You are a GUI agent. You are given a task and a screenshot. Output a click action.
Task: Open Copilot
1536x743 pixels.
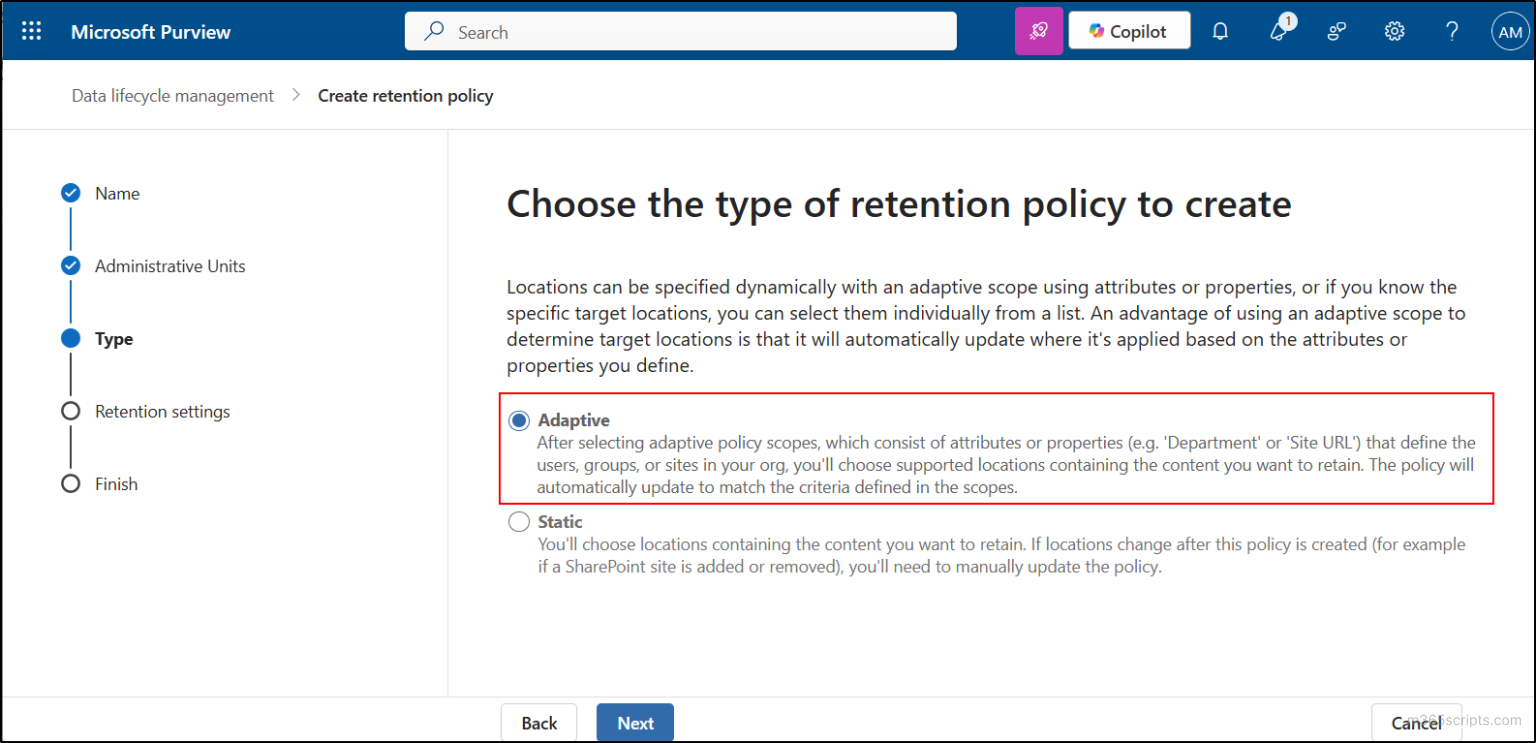pyautogui.click(x=1129, y=31)
